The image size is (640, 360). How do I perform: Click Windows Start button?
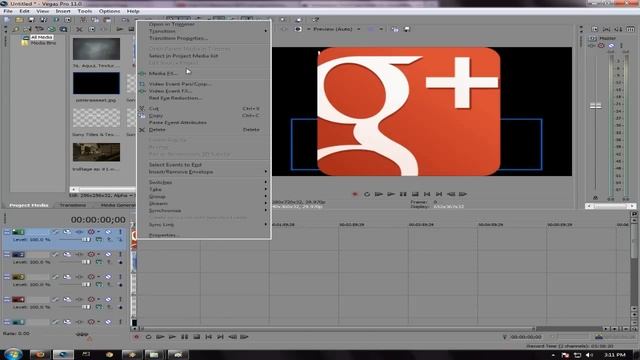click(x=13, y=354)
